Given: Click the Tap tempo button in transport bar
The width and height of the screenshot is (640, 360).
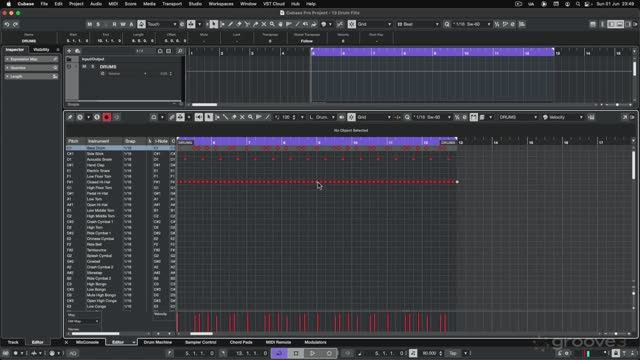Looking at the screenshot, I should (453, 353).
